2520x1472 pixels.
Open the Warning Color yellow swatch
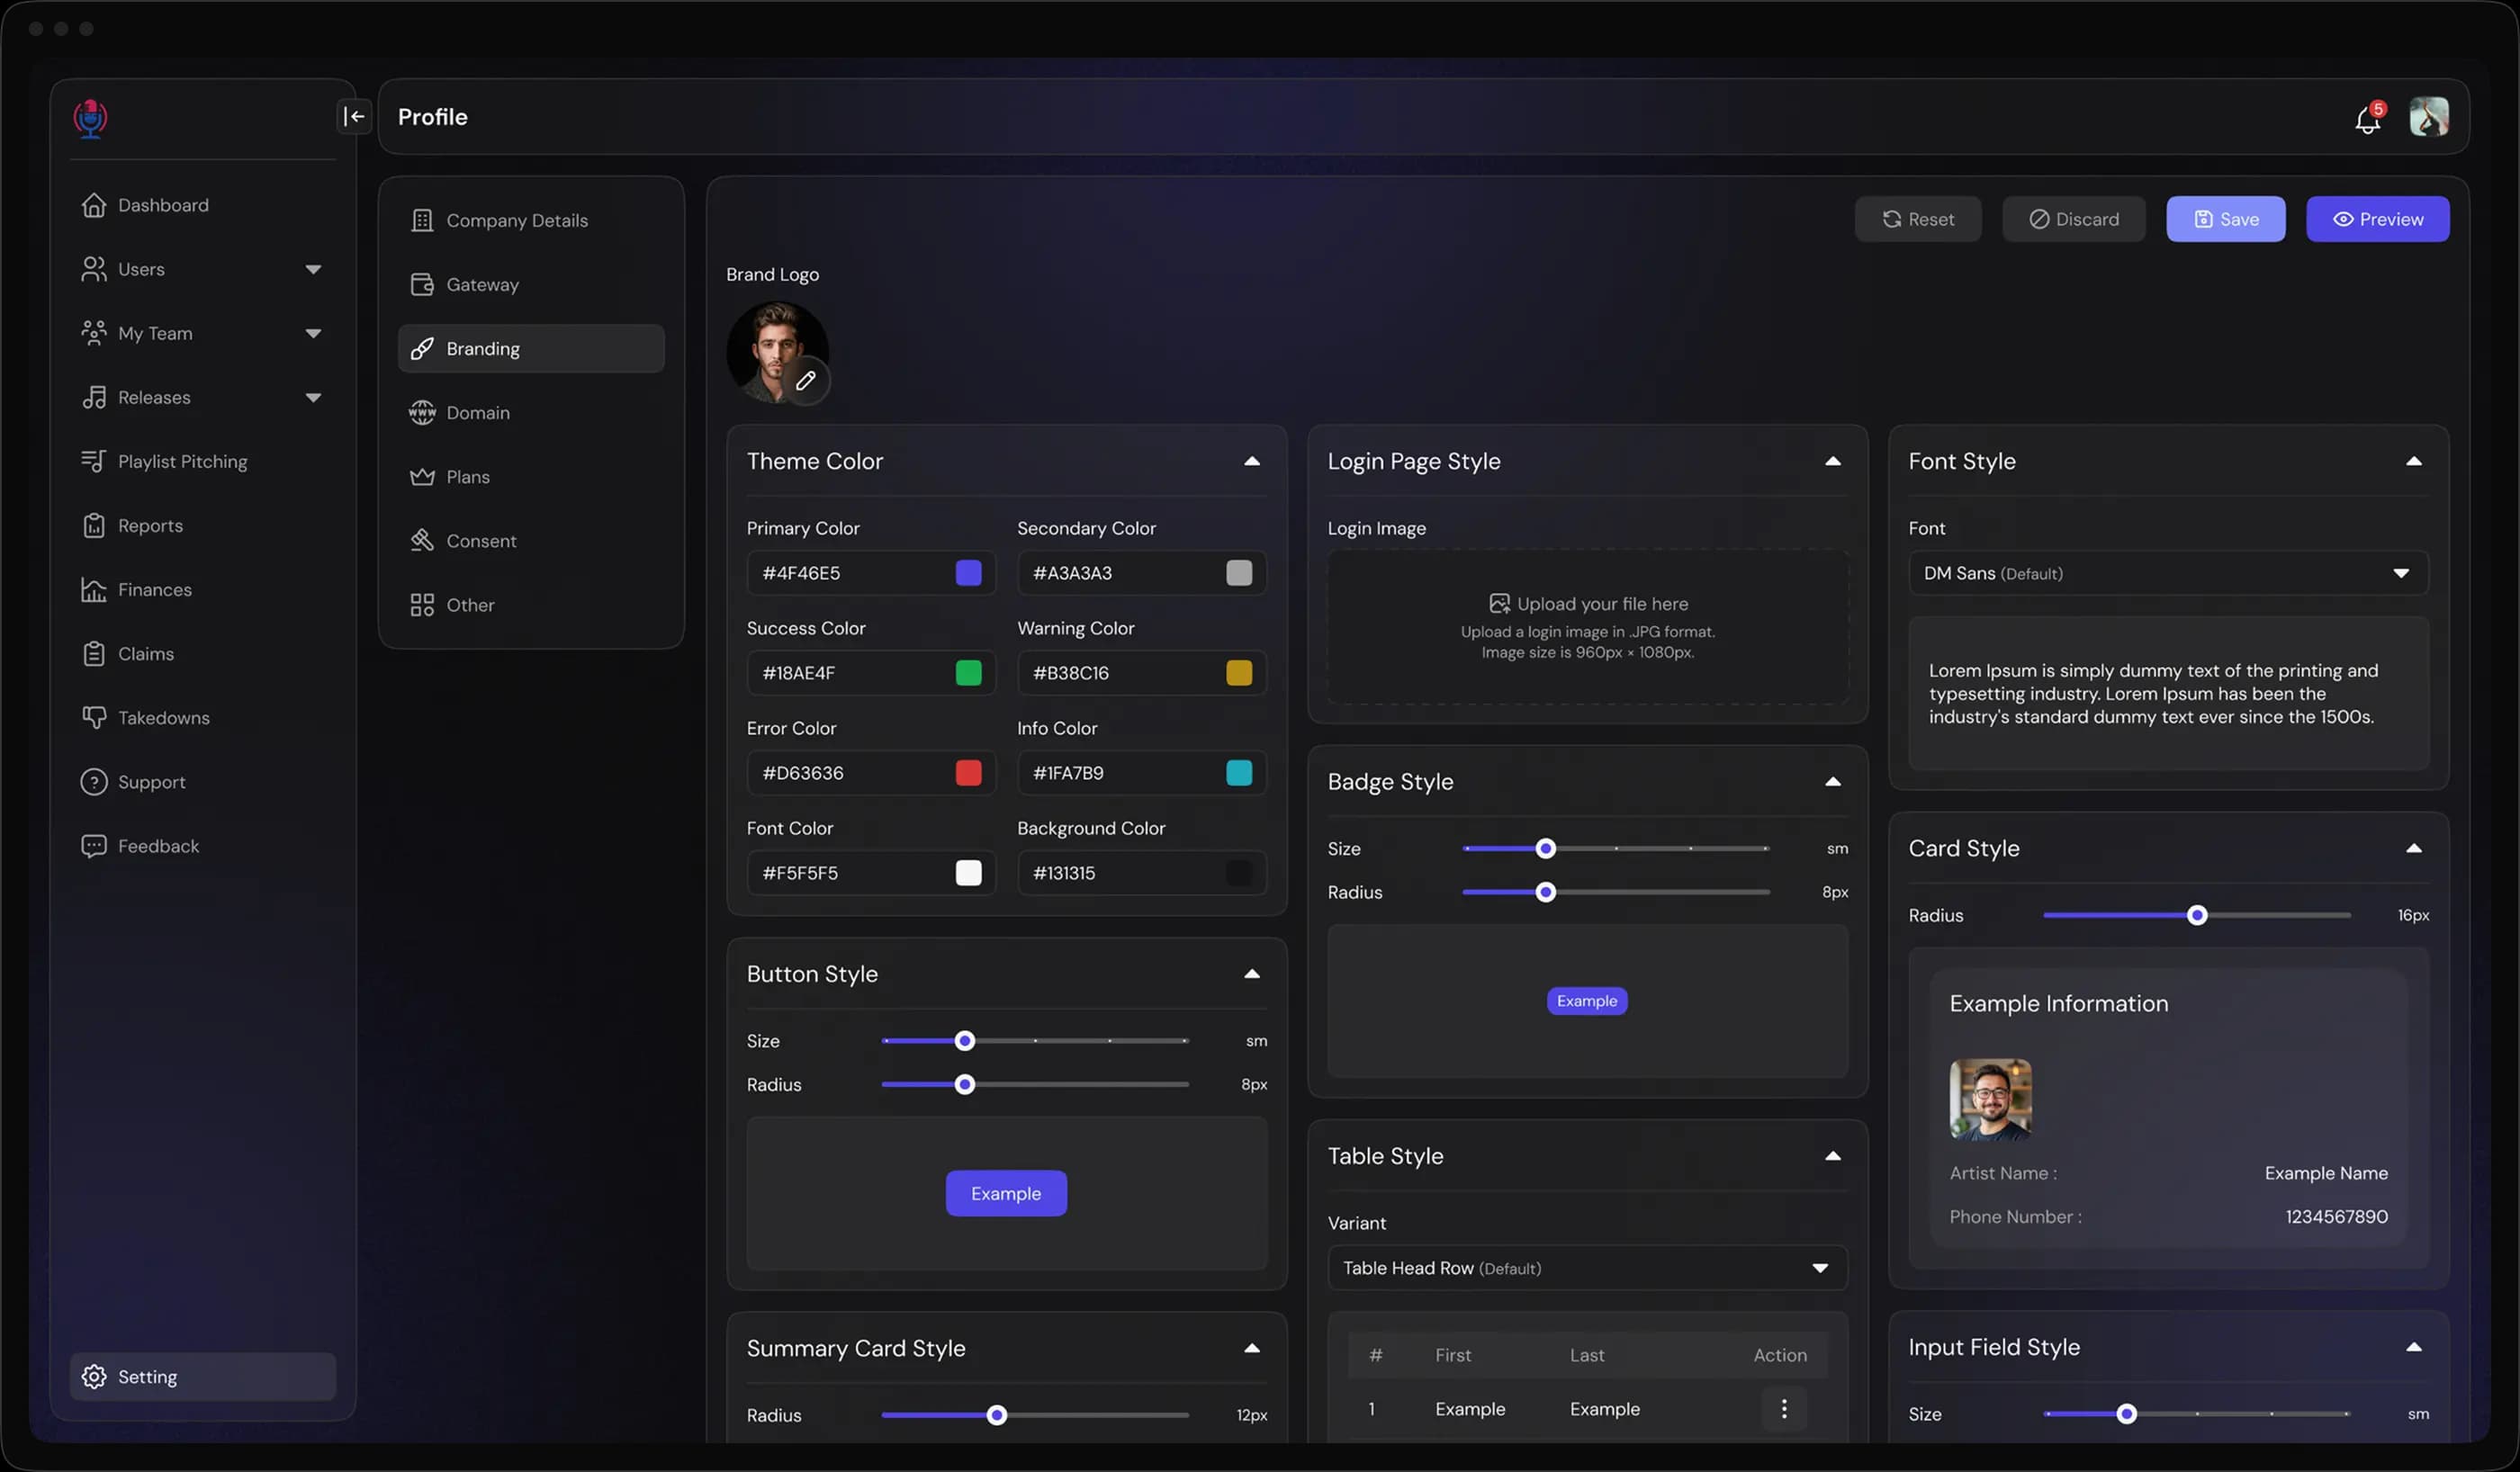(x=1238, y=673)
